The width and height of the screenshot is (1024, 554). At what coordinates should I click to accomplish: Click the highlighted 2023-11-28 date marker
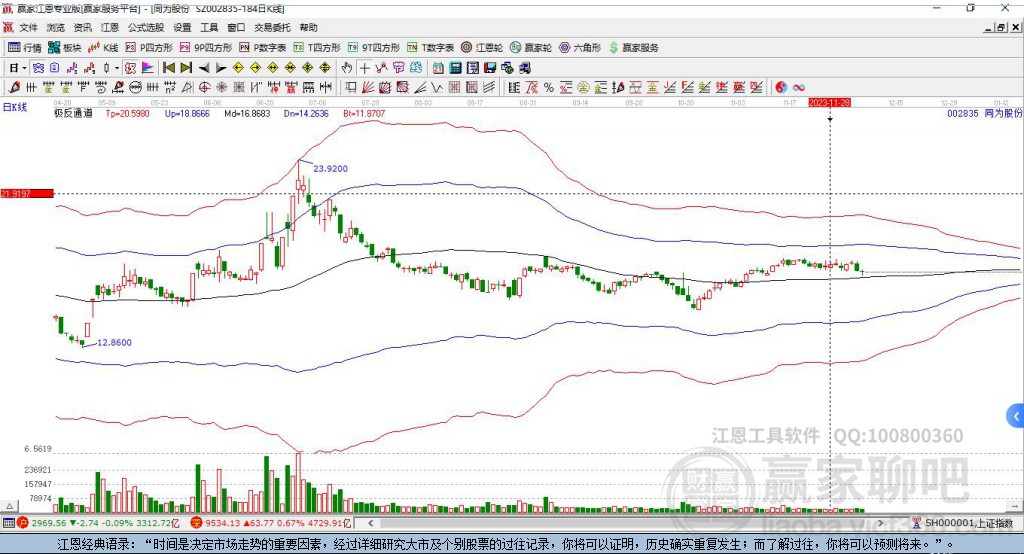pyautogui.click(x=829, y=103)
